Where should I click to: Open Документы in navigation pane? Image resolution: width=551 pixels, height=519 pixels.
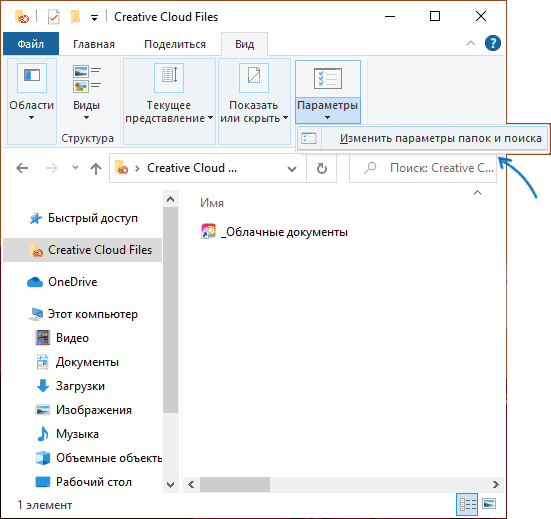(87, 362)
